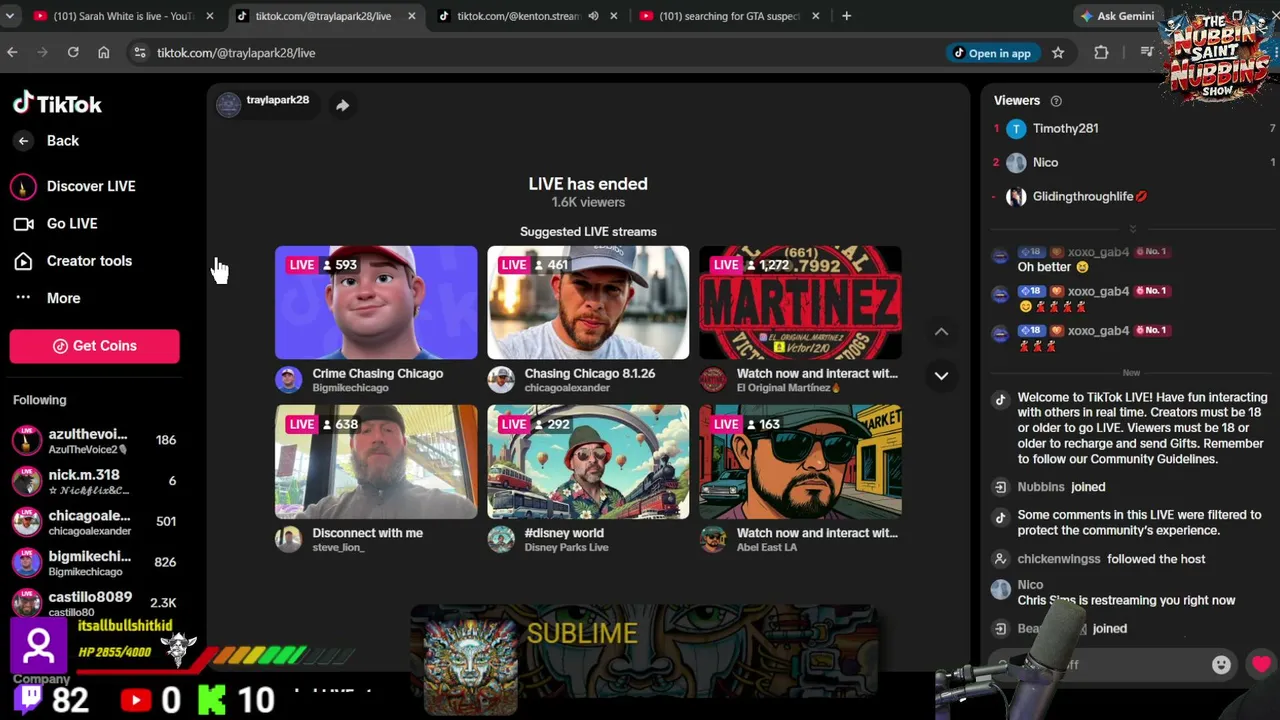Open the Chasing Chicago 8.1.26 stream thumbnail
Image resolution: width=1280 pixels, height=720 pixels.
(588, 302)
